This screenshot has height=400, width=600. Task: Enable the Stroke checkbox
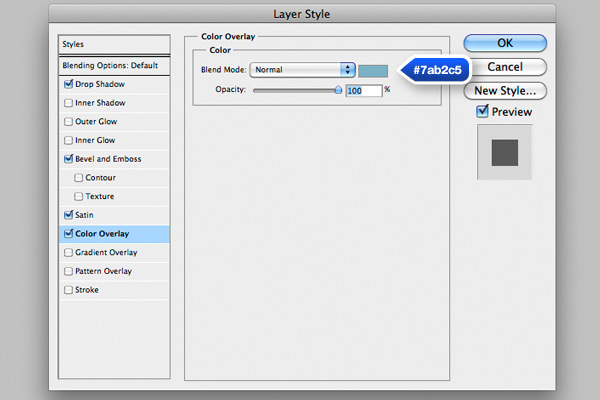click(x=68, y=290)
